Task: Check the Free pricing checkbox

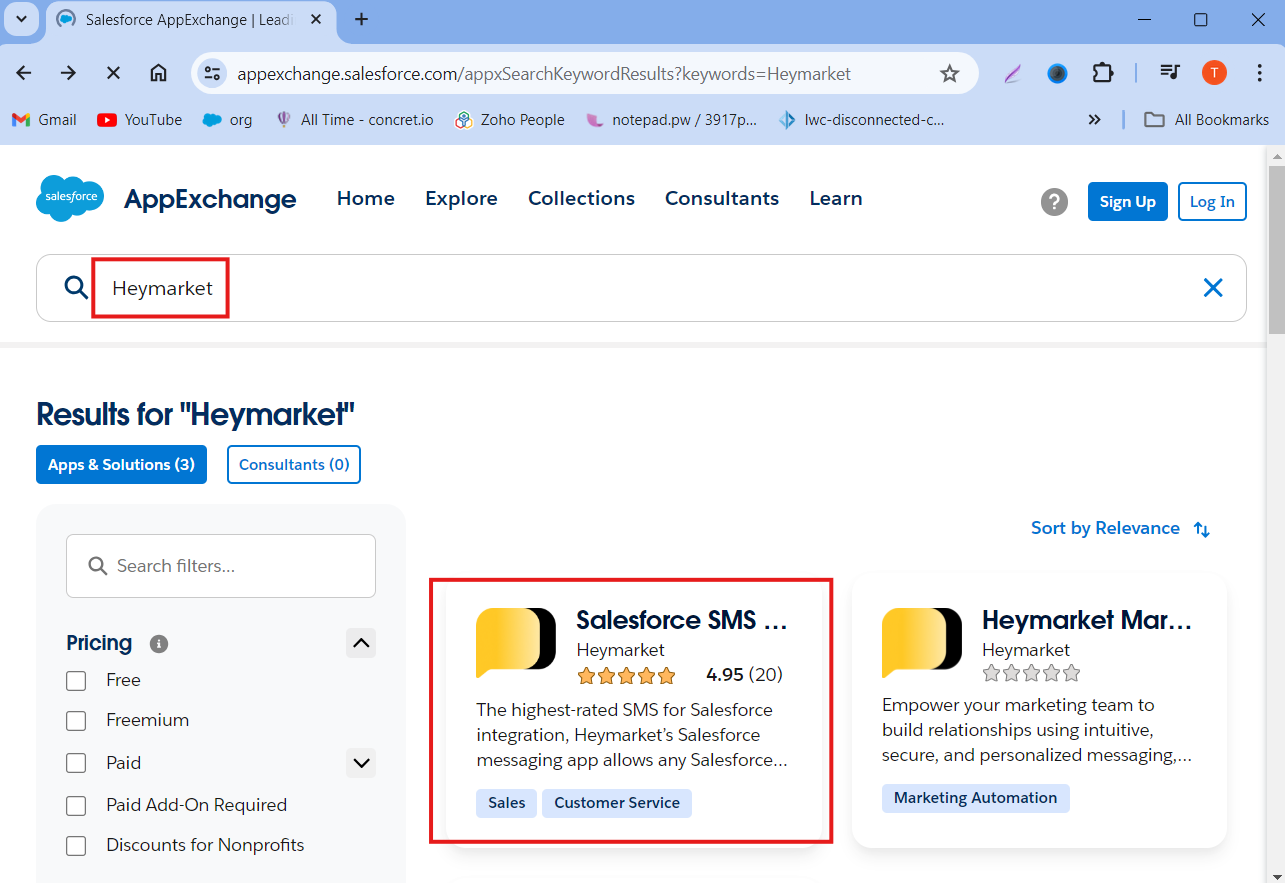Action: point(76,681)
